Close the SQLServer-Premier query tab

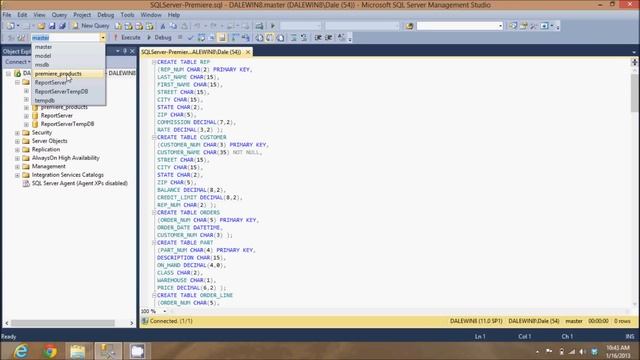[x=248, y=52]
